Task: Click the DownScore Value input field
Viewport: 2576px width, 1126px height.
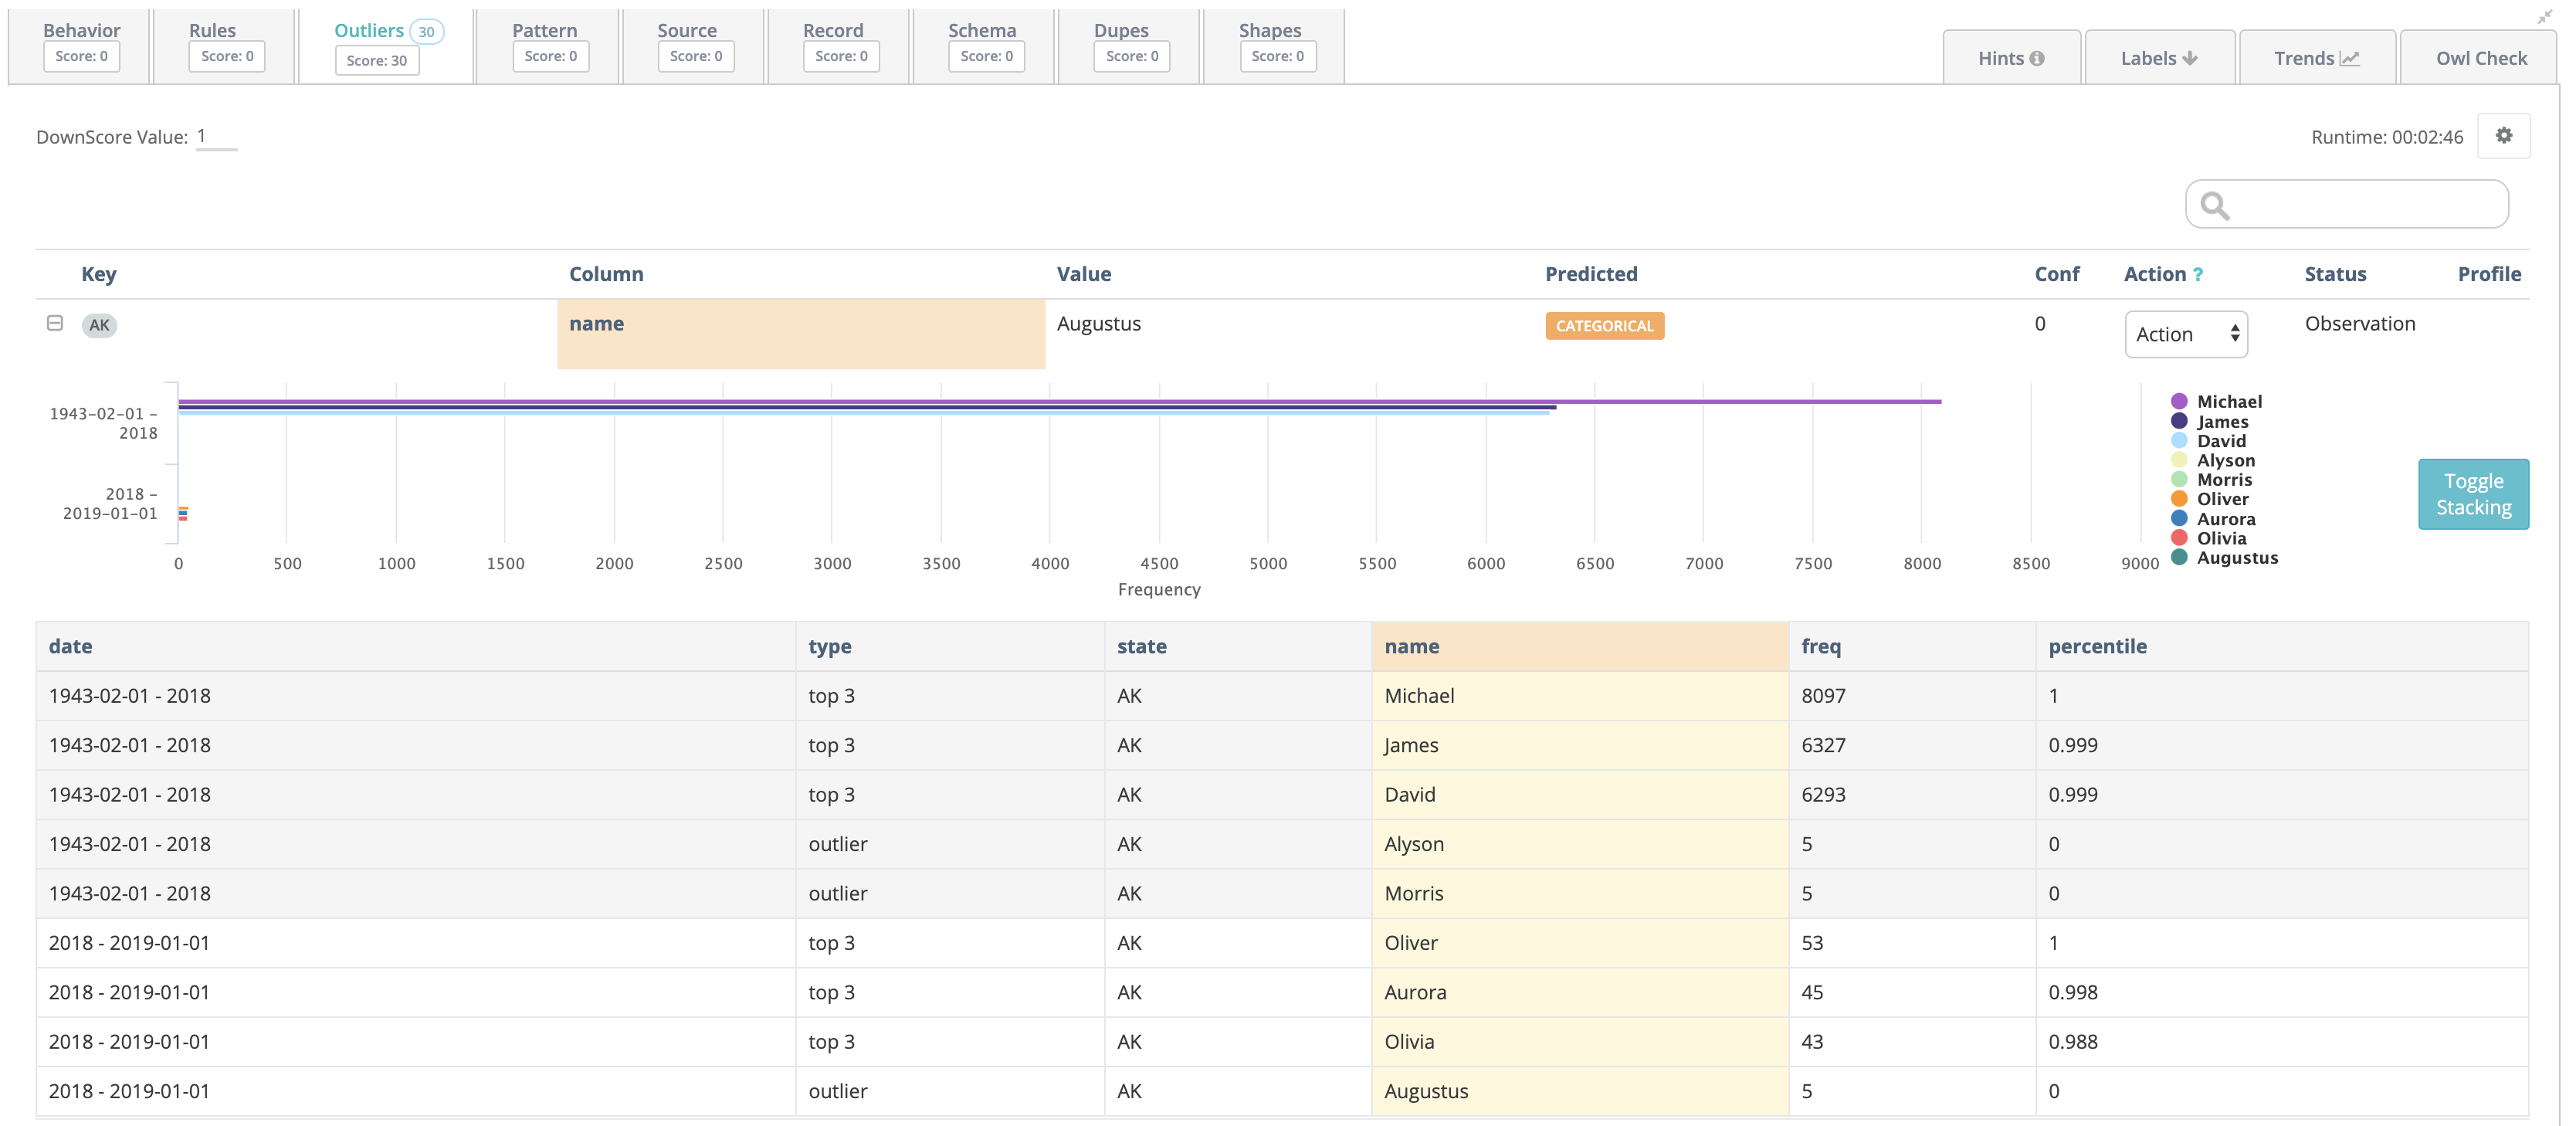Action: pos(216,137)
